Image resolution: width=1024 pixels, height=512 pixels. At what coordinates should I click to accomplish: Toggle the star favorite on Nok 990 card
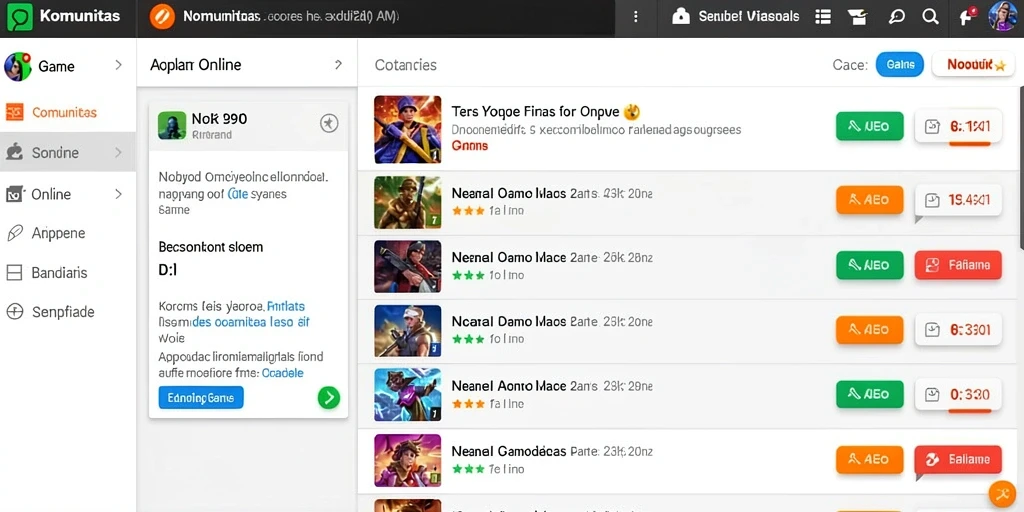(x=329, y=123)
